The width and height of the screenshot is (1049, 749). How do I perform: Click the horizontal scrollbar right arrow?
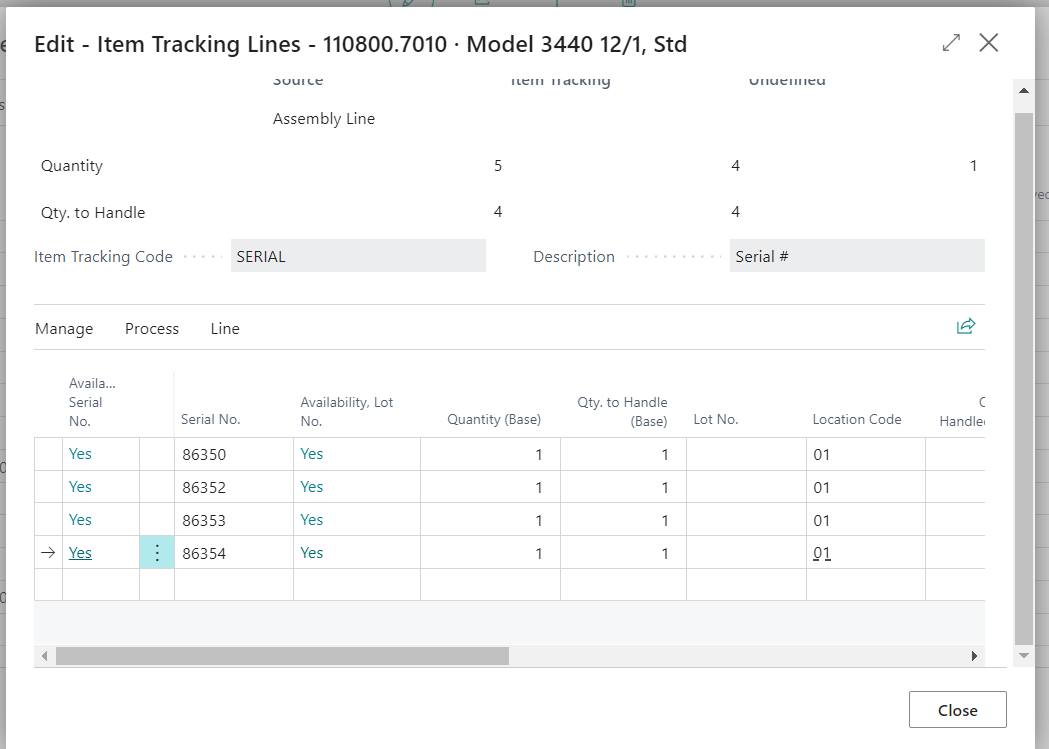[x=974, y=656]
